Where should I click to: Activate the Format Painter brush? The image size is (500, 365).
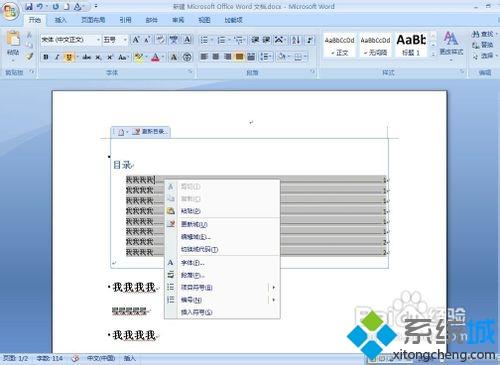click(29, 56)
